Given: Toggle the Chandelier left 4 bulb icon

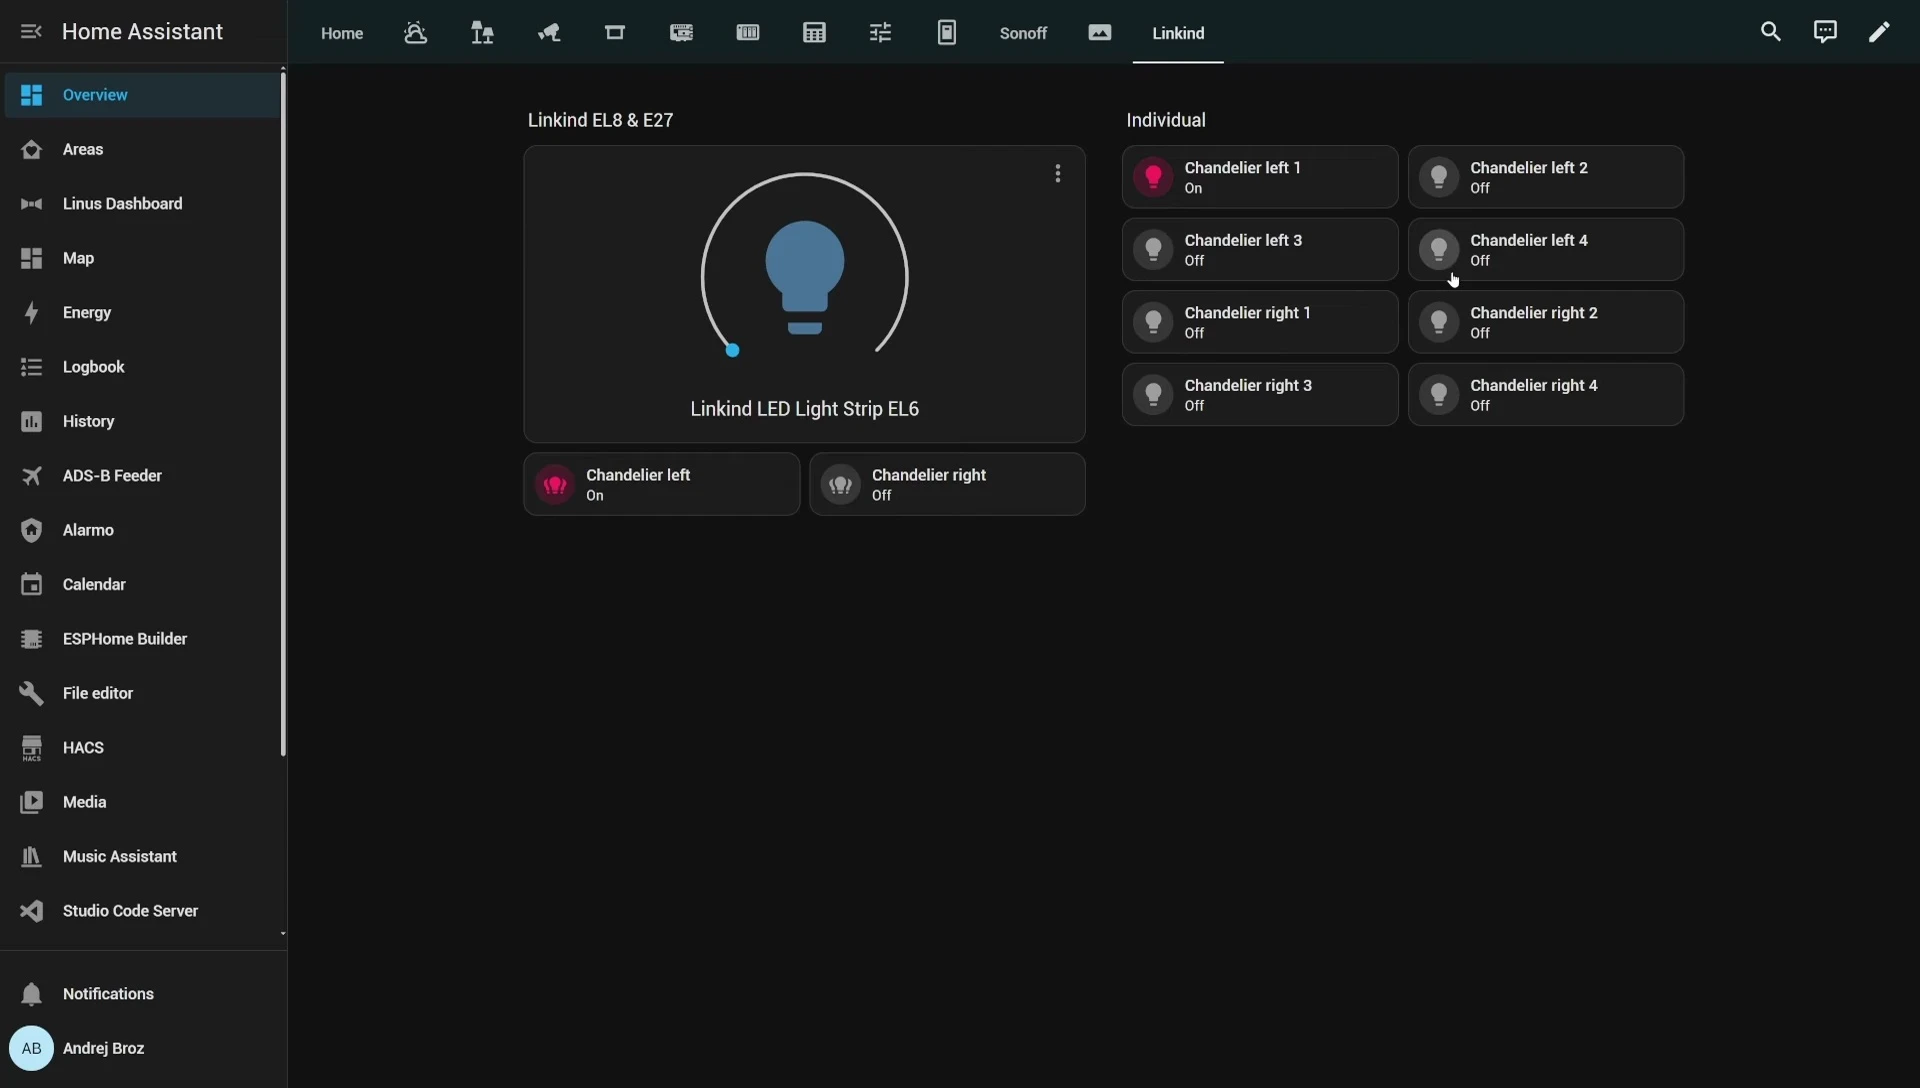Looking at the screenshot, I should [x=1439, y=250].
